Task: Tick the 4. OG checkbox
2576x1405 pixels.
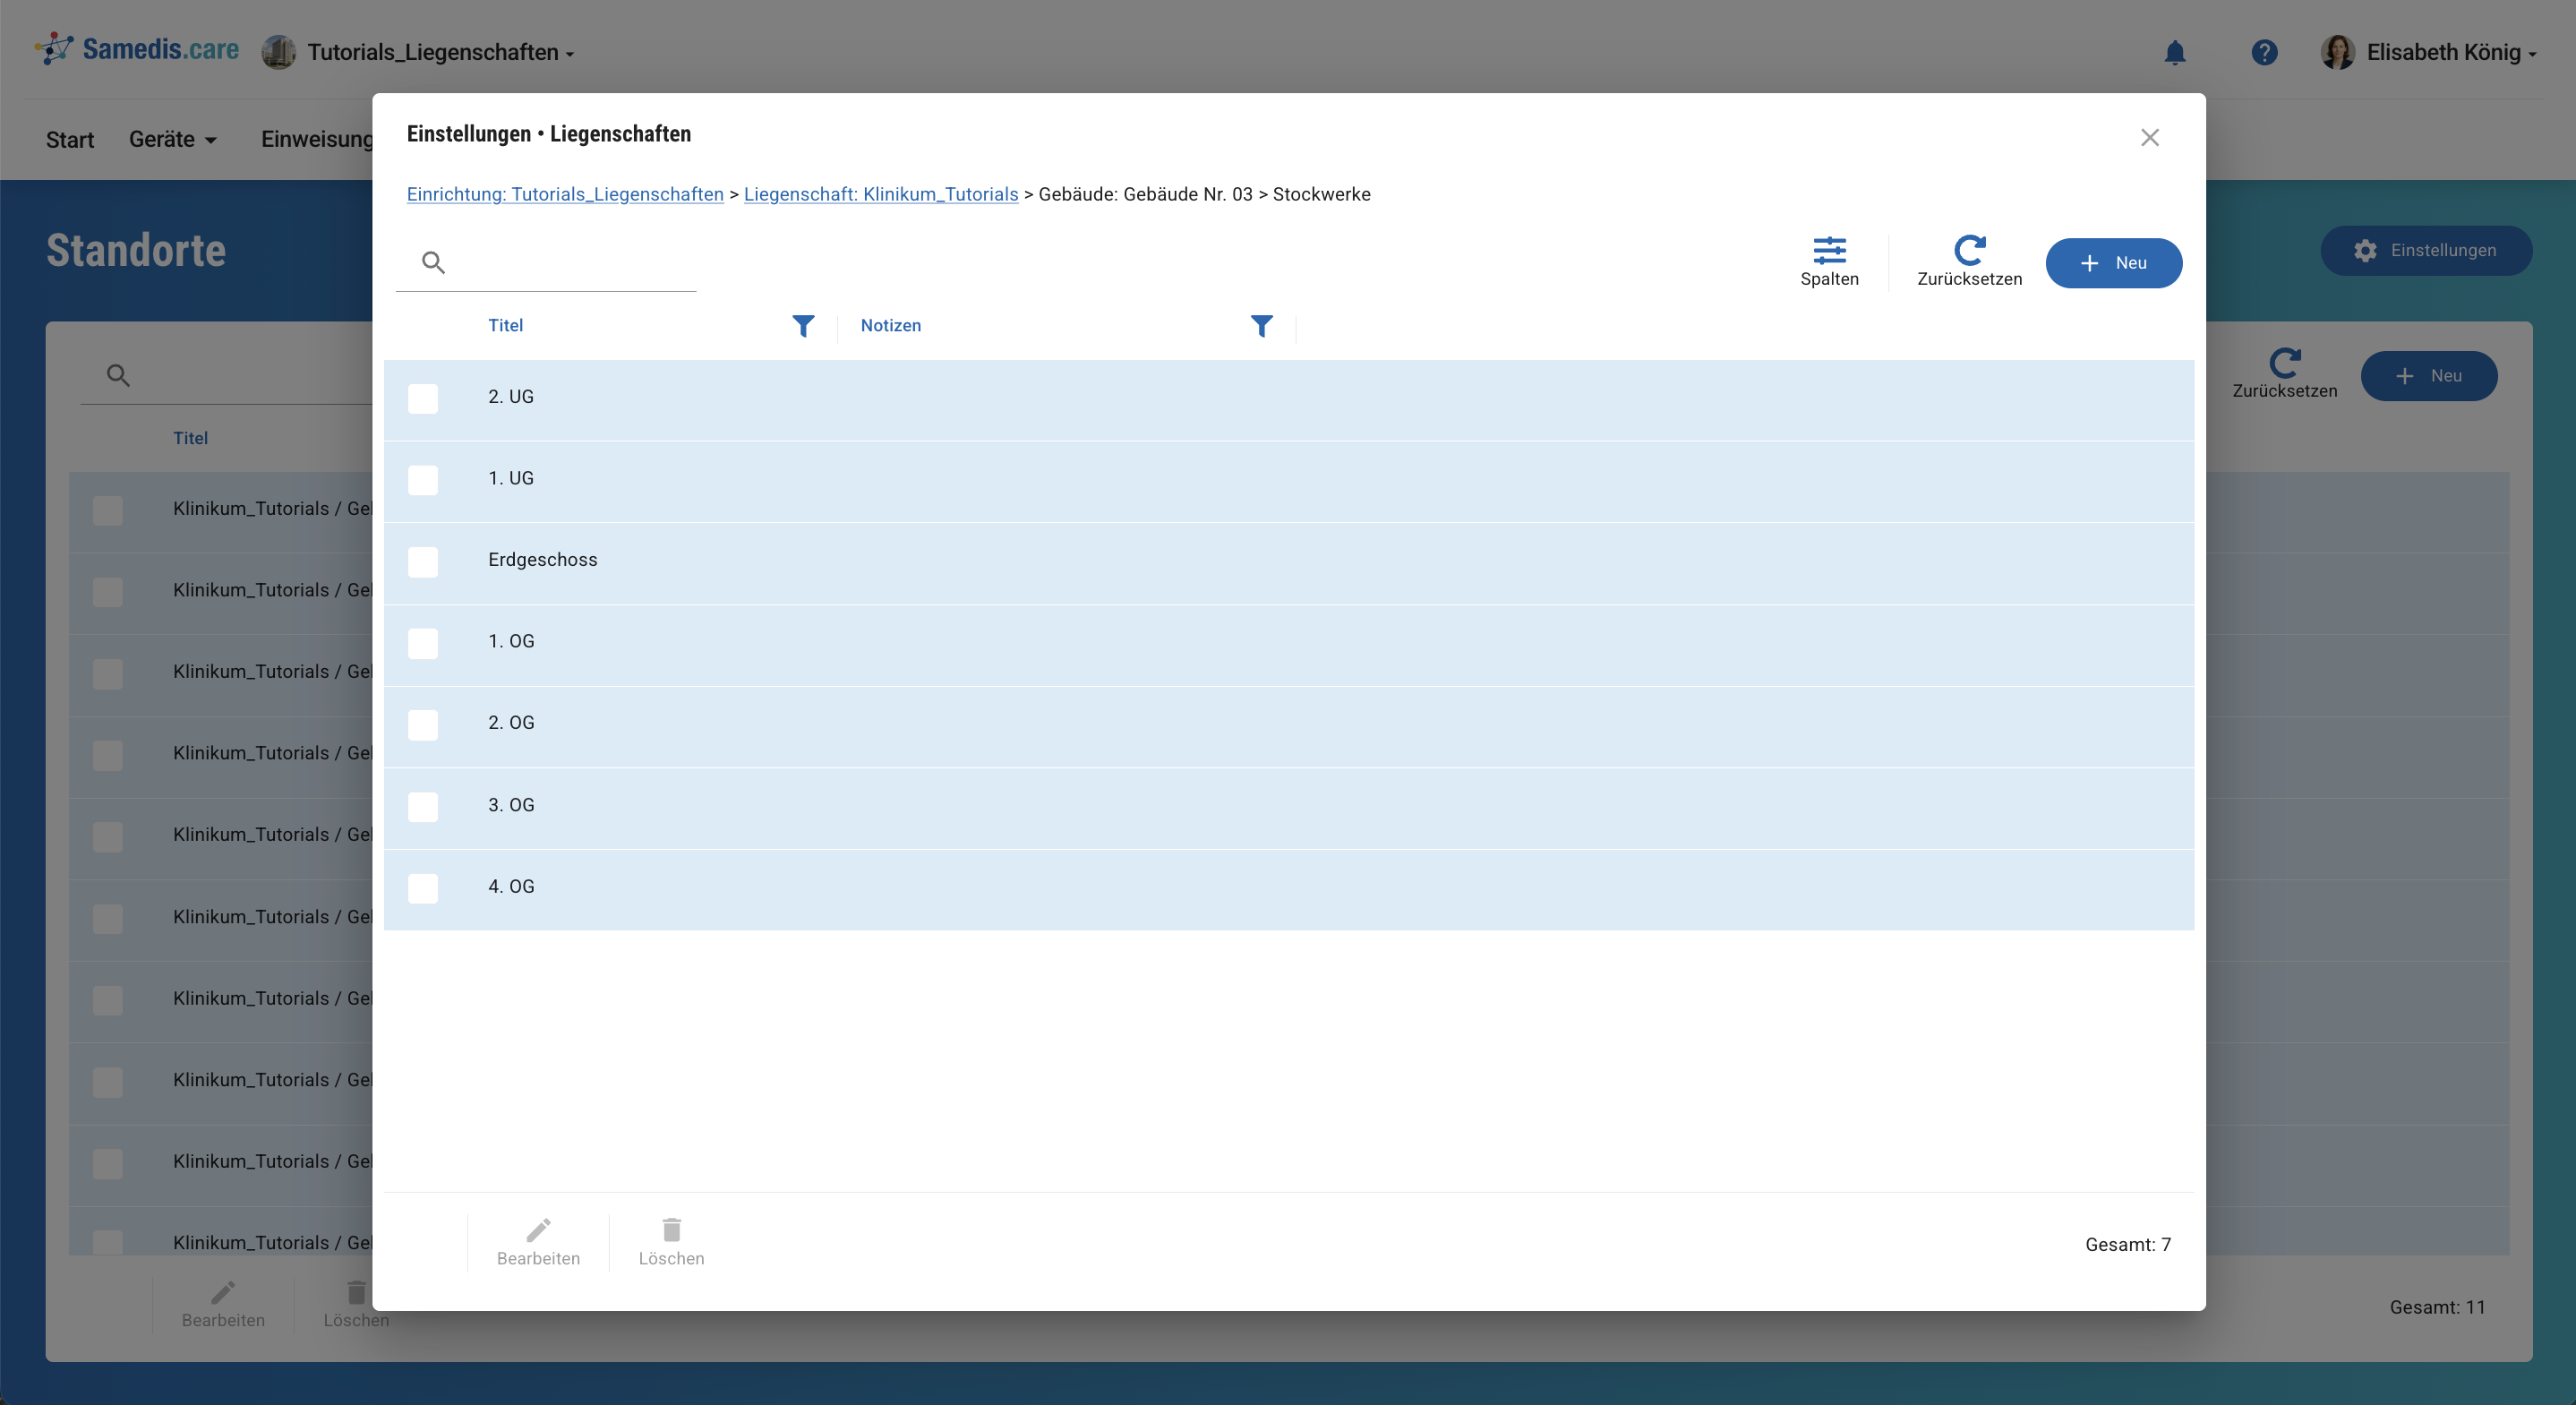Action: click(x=423, y=888)
